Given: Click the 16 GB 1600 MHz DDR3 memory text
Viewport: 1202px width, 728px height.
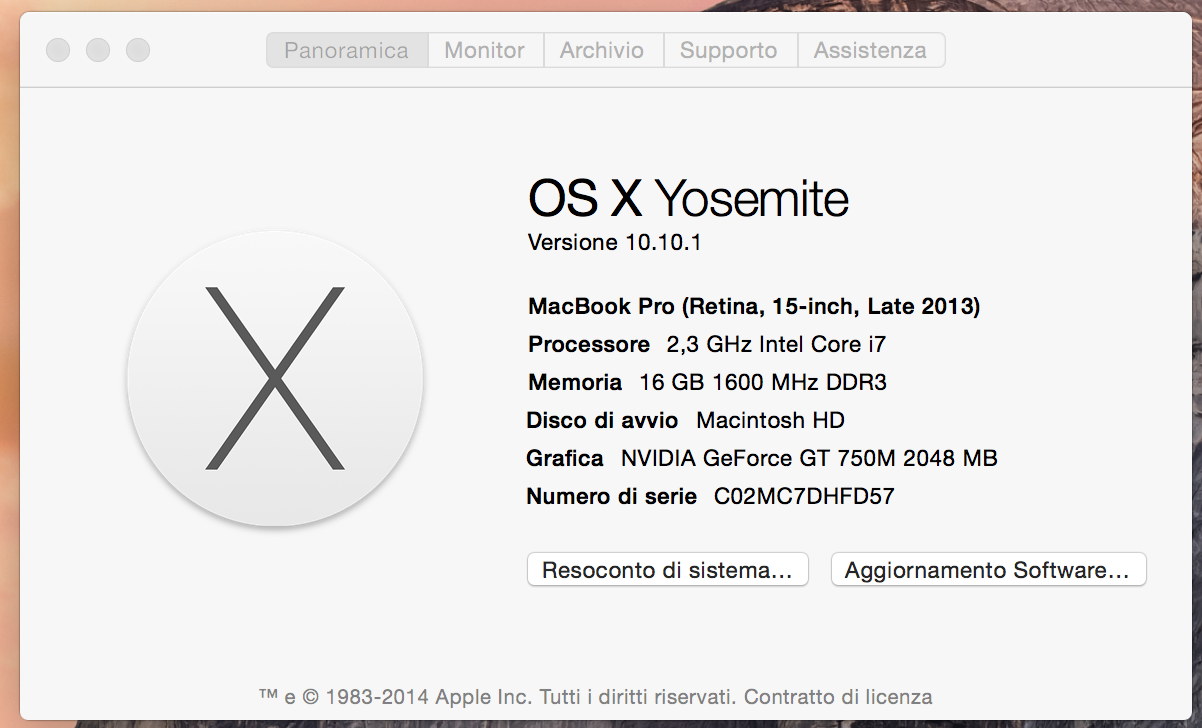Looking at the screenshot, I should click(763, 382).
